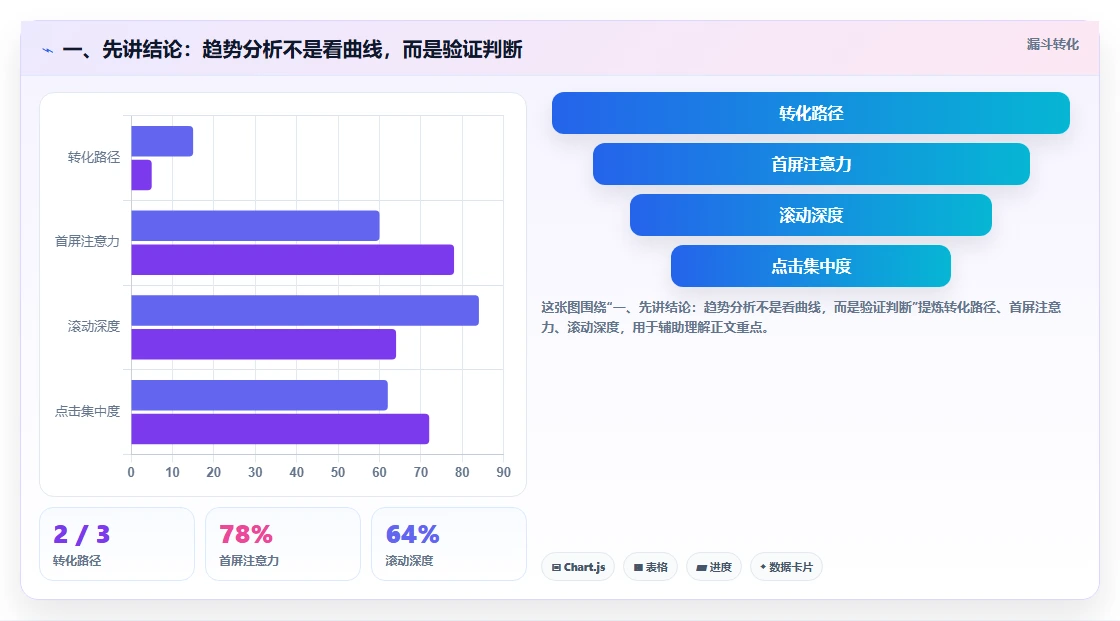Click the small lightning icon before the title
Image resolution: width=1120 pixels, height=621 pixels.
(48, 50)
